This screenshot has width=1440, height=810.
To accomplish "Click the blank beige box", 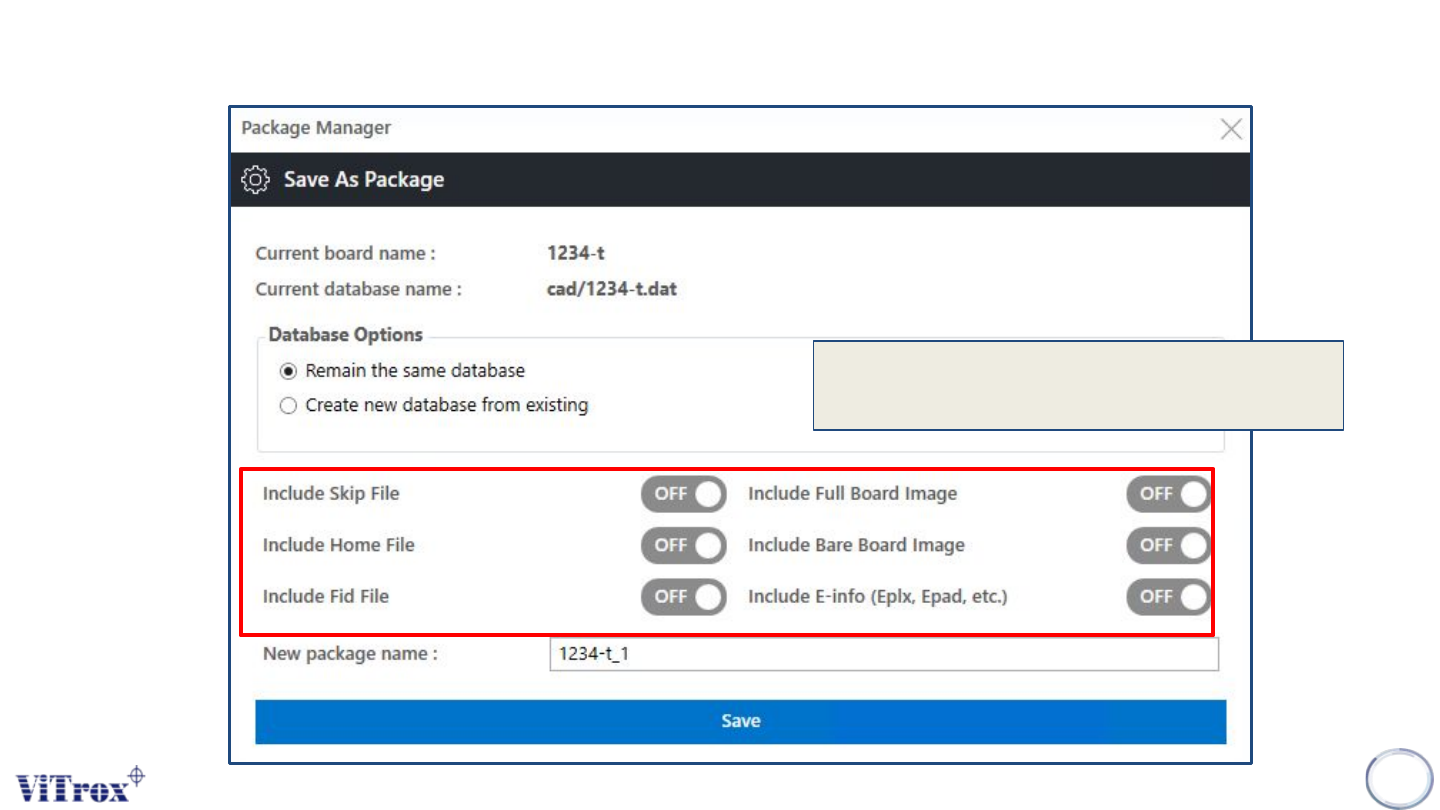I will tap(1078, 385).
